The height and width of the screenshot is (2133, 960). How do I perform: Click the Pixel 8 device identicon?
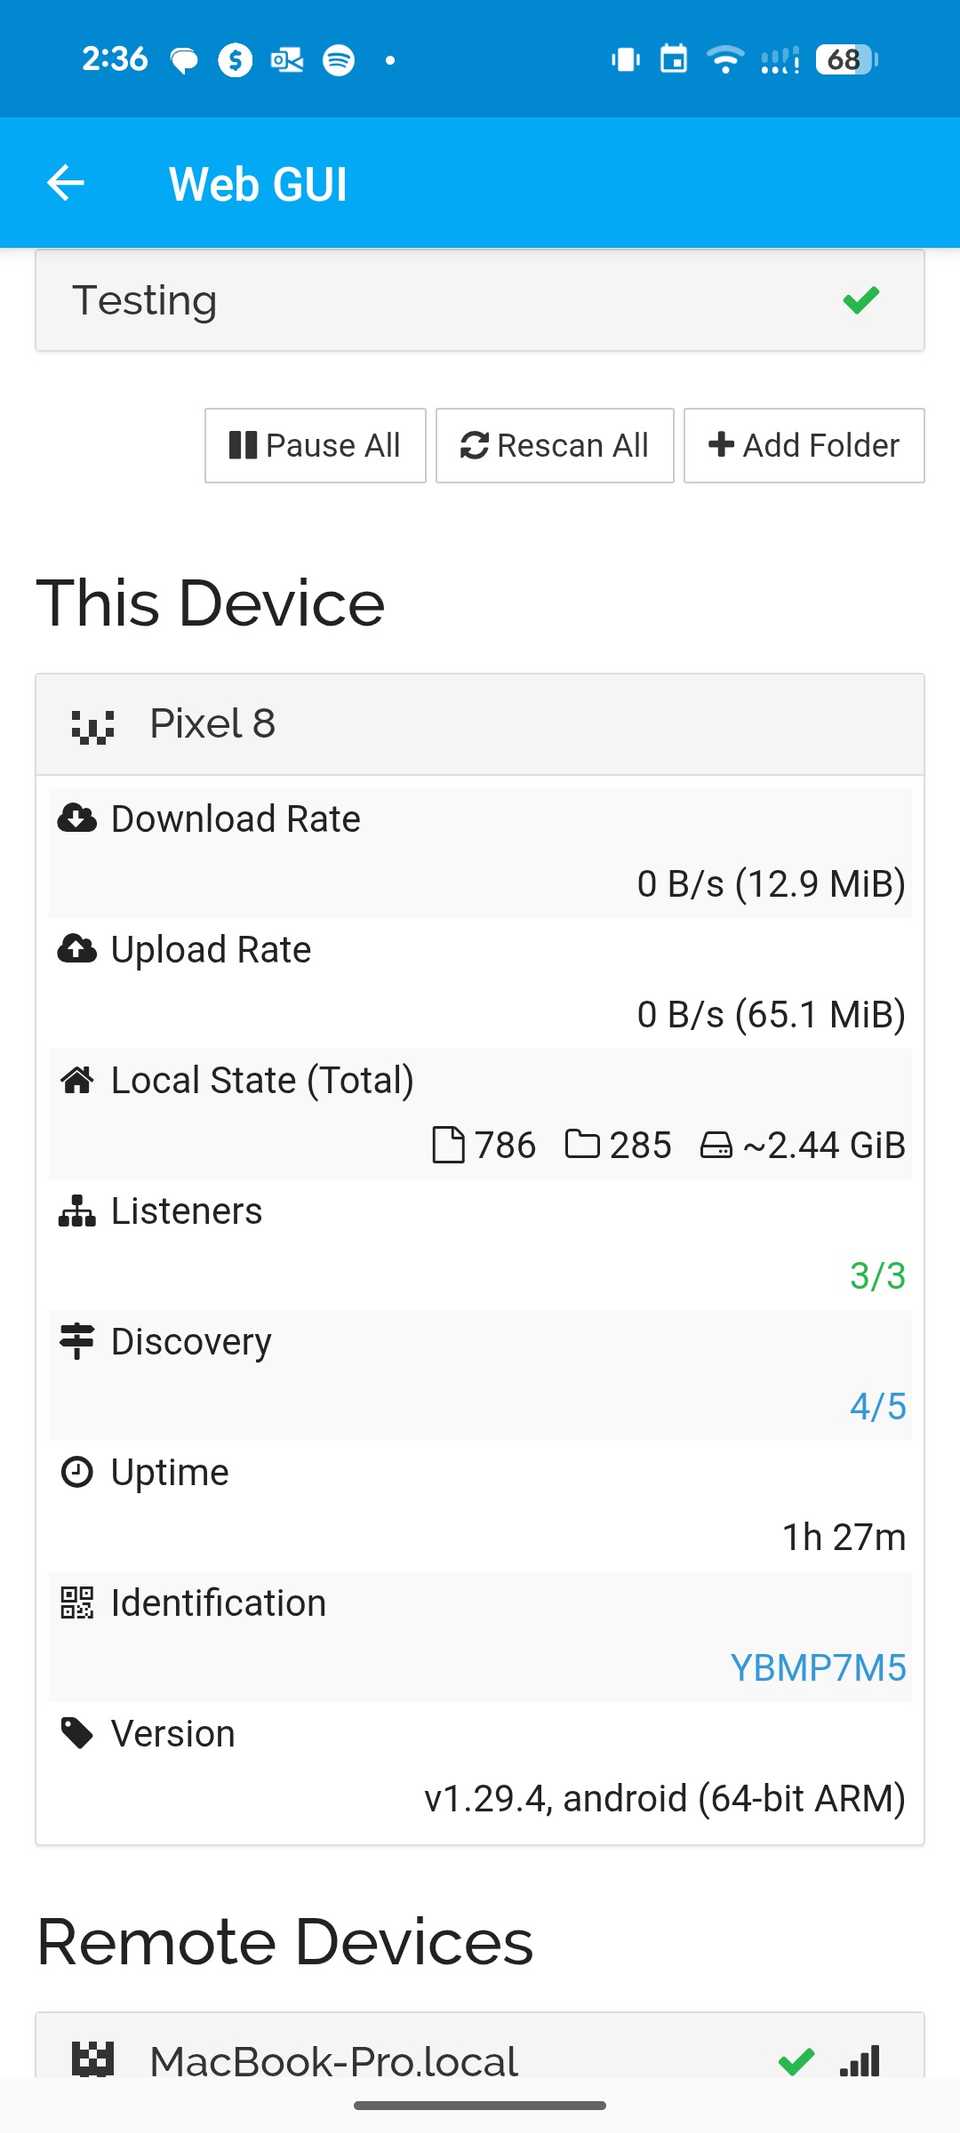(93, 725)
